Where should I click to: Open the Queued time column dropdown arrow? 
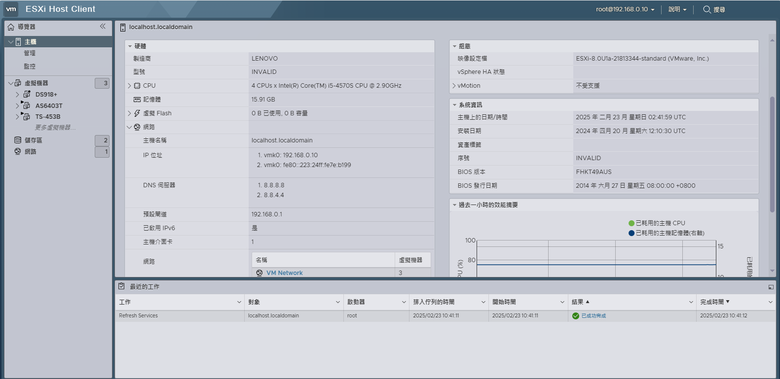(x=483, y=302)
